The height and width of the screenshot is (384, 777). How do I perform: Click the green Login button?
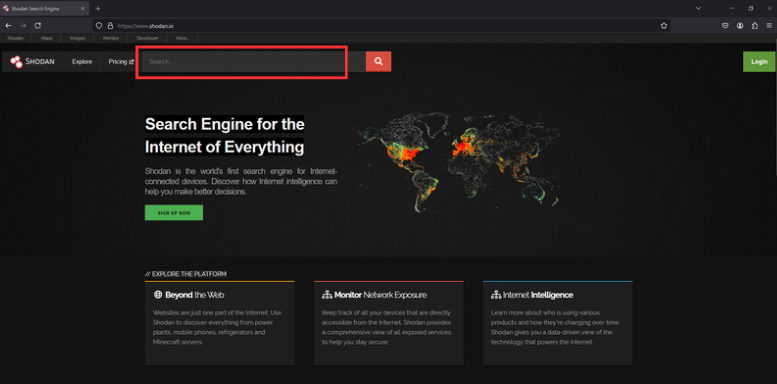coord(759,61)
